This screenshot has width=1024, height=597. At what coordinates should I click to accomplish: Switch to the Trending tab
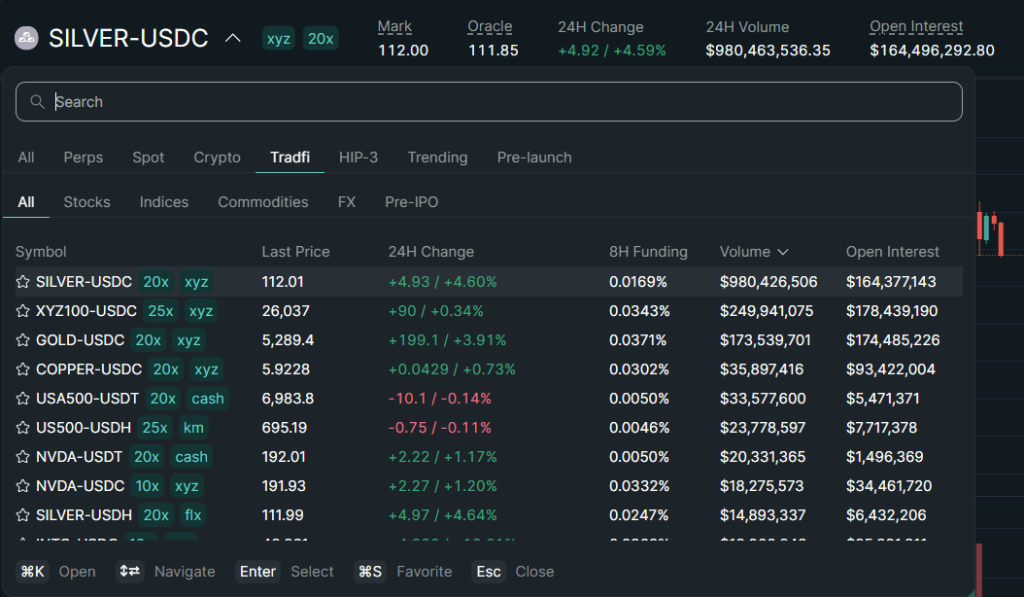(x=437, y=157)
